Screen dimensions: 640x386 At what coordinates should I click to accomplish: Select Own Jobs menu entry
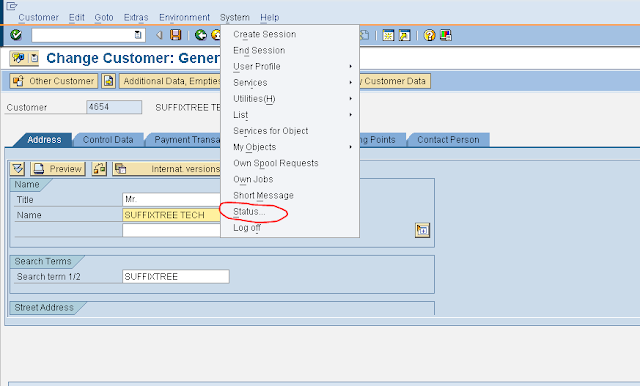coord(290,180)
